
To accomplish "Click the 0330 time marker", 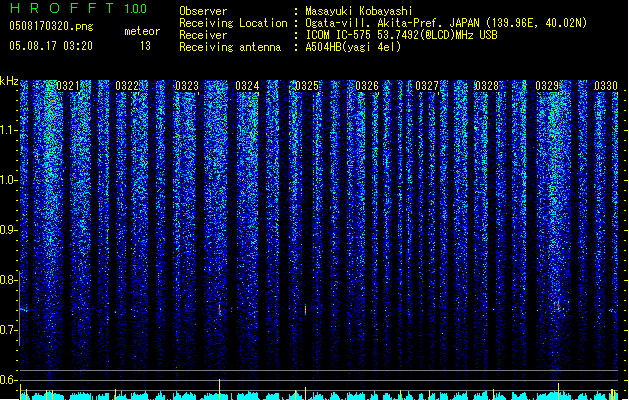I will click(606, 86).
